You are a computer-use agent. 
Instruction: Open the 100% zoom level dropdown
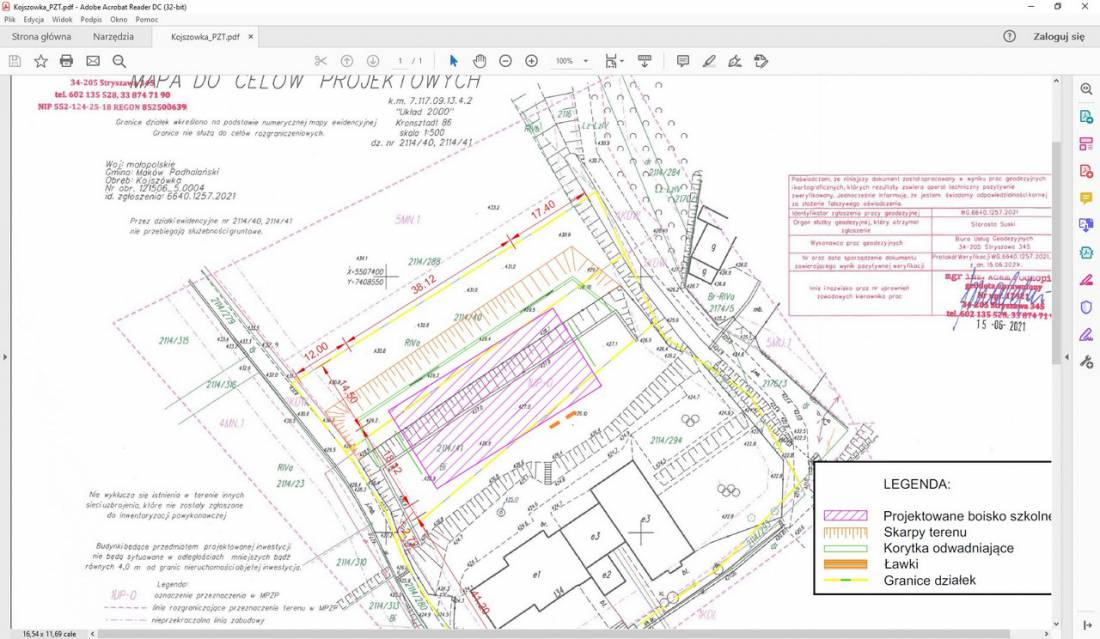(x=572, y=61)
